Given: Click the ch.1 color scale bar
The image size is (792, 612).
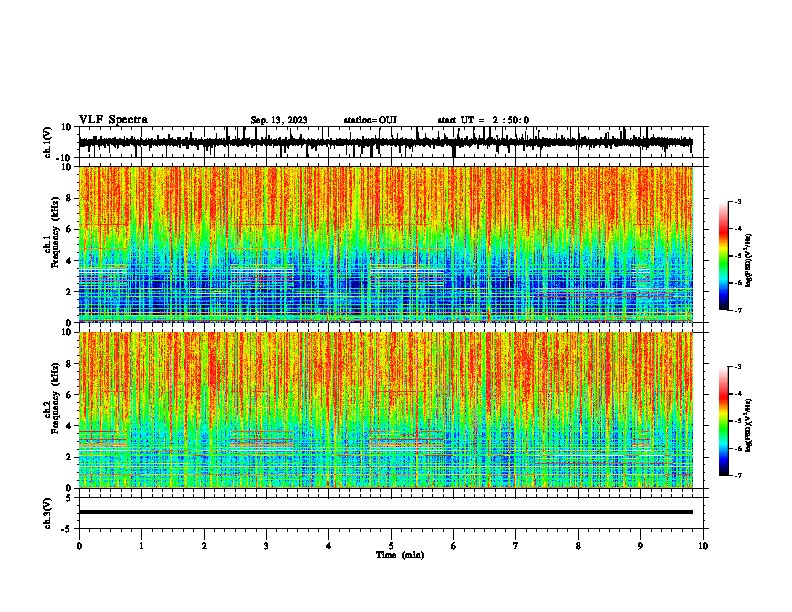Looking at the screenshot, I should click(x=724, y=256).
